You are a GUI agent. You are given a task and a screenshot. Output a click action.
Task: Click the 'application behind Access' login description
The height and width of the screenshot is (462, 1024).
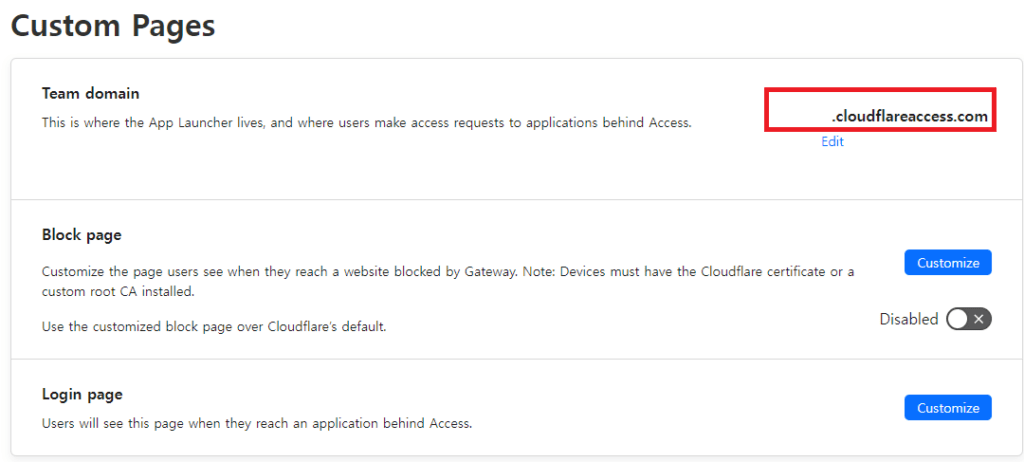(x=257, y=423)
